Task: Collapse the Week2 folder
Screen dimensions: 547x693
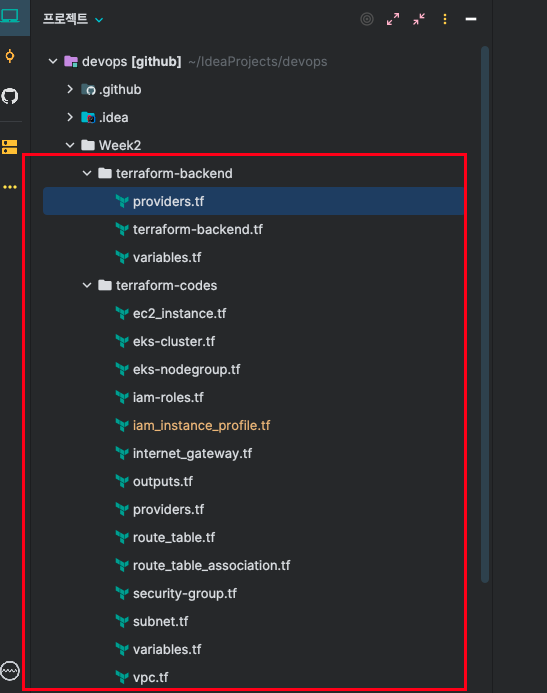Action: tap(70, 145)
